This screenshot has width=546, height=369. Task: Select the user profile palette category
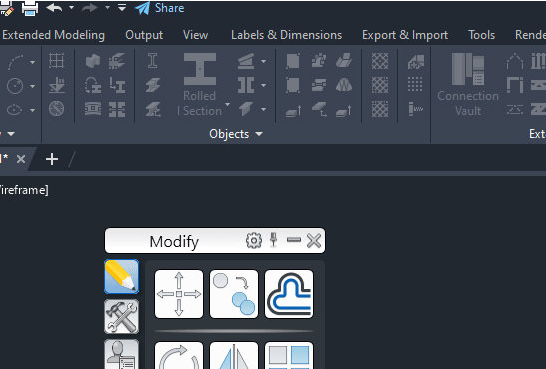[122, 354]
